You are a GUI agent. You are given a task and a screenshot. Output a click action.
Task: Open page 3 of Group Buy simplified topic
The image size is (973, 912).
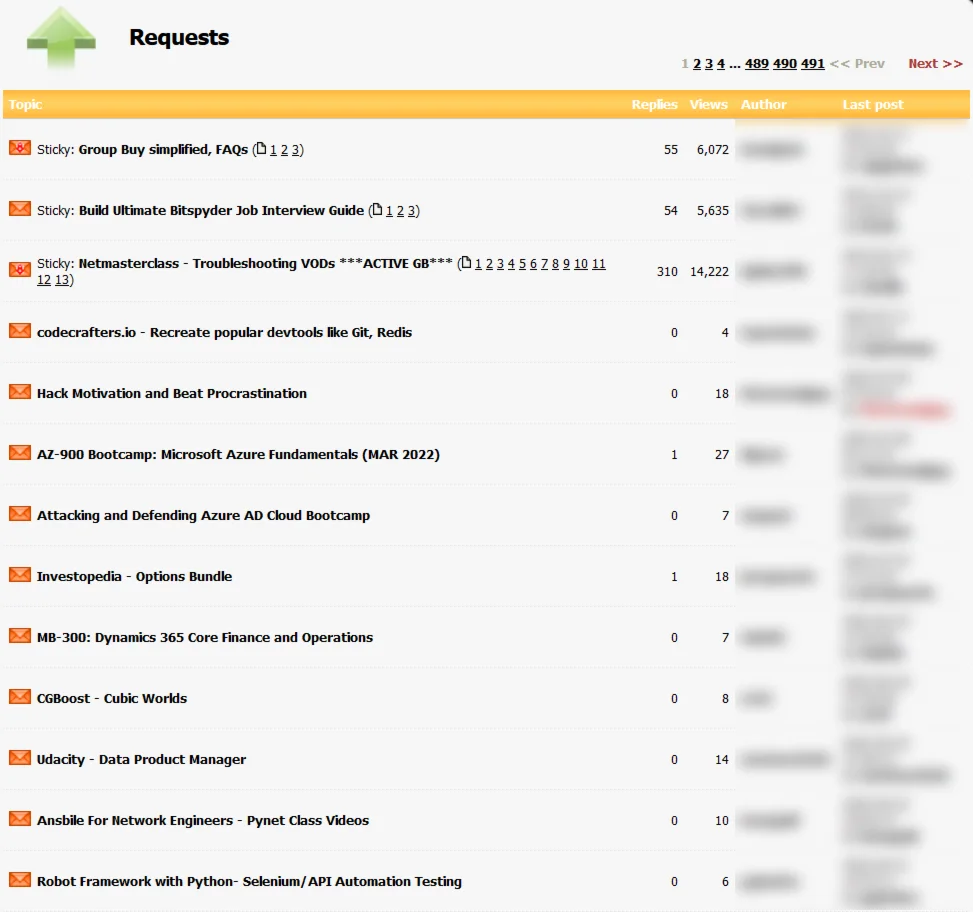[295, 150]
